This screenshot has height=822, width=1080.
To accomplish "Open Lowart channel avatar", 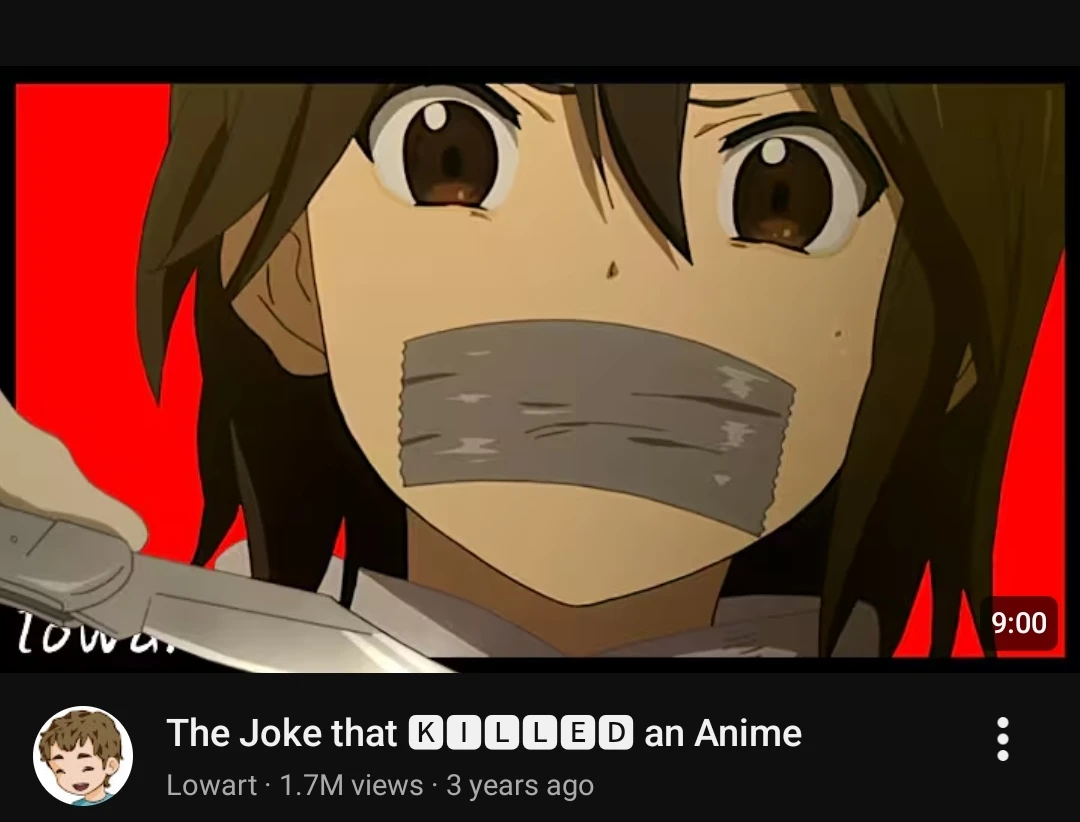I will pos(83,756).
